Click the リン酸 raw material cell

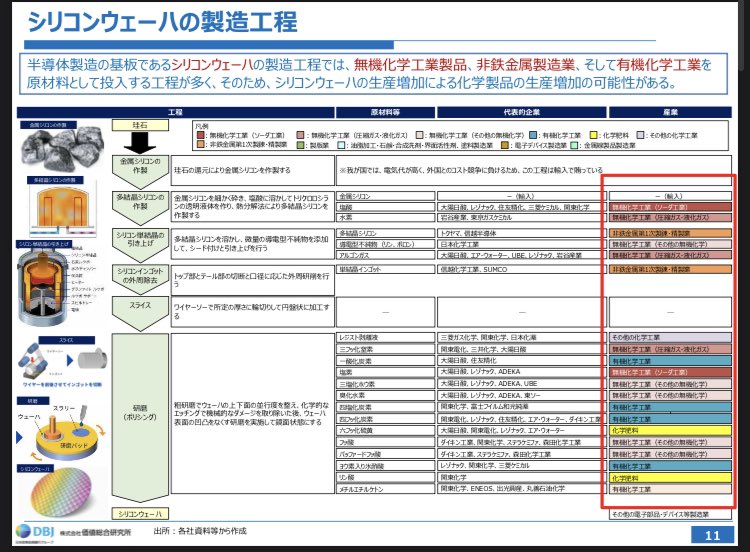pyautogui.click(x=386, y=478)
